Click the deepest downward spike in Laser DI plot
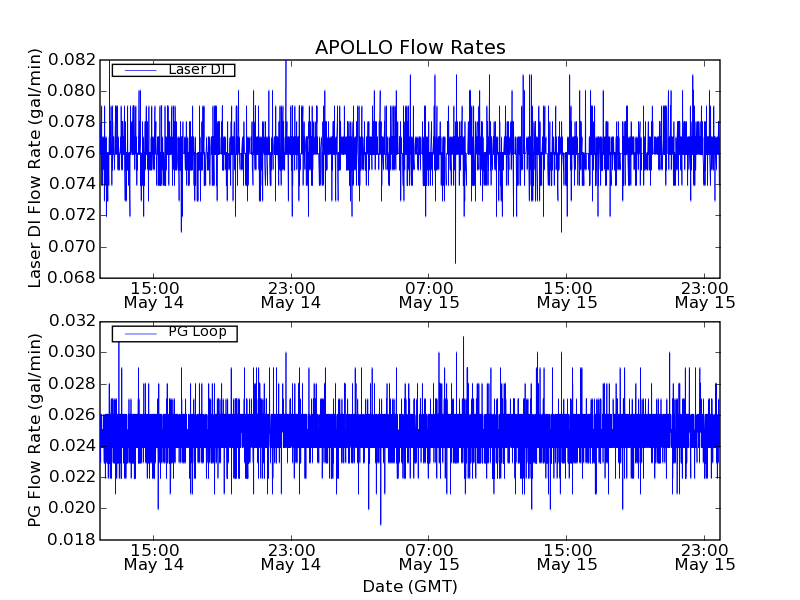This screenshot has height=600, width=800. [x=455, y=261]
